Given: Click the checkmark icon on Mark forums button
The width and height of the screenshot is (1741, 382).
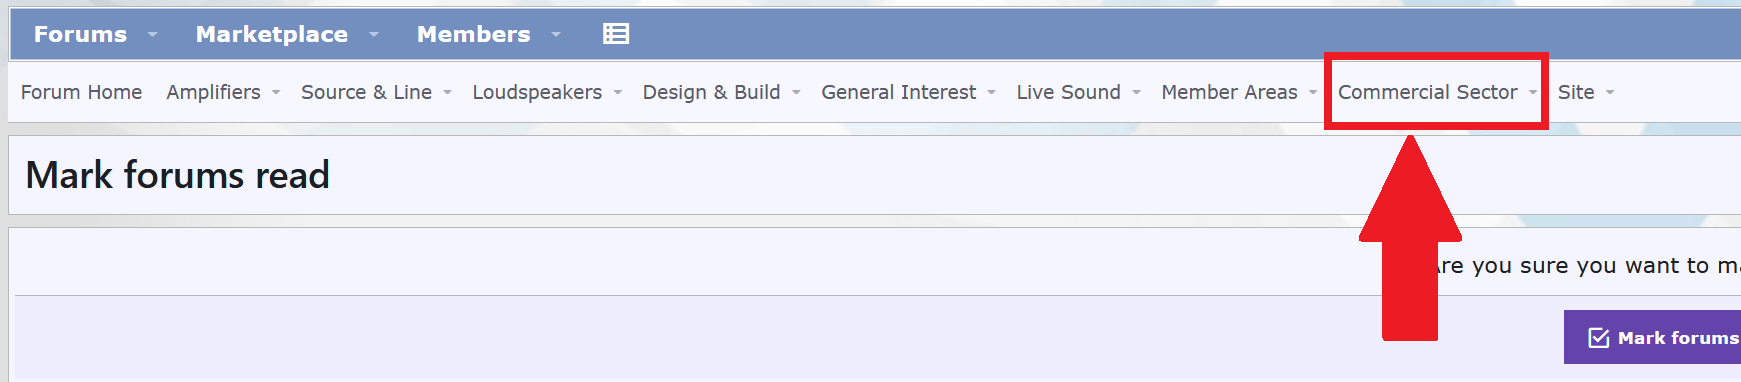Looking at the screenshot, I should tap(1599, 338).
